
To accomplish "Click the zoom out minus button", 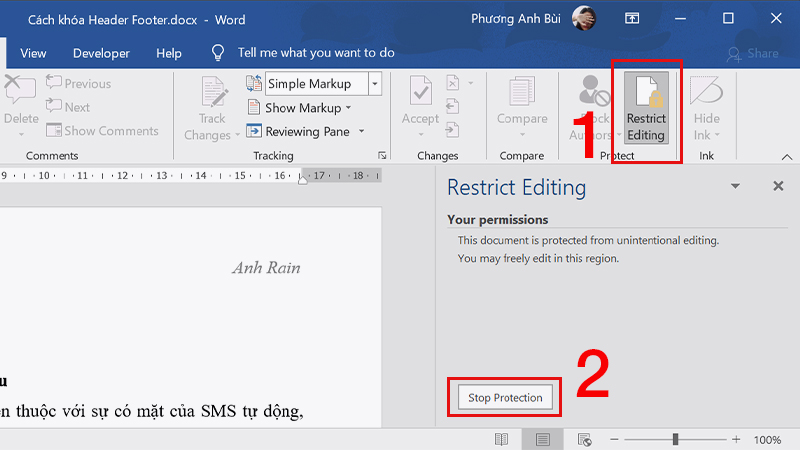I will click(614, 439).
